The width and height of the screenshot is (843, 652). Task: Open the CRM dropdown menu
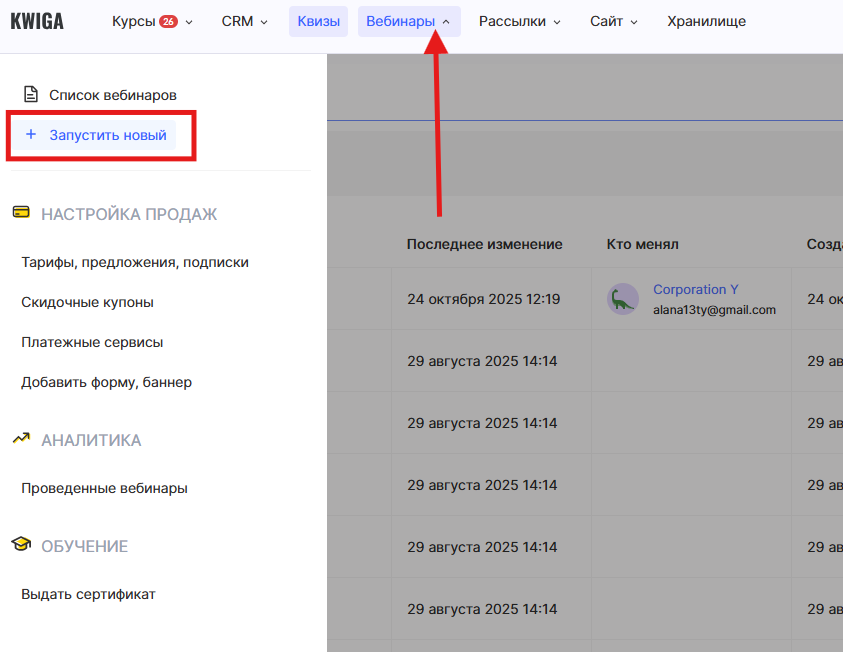(x=244, y=21)
